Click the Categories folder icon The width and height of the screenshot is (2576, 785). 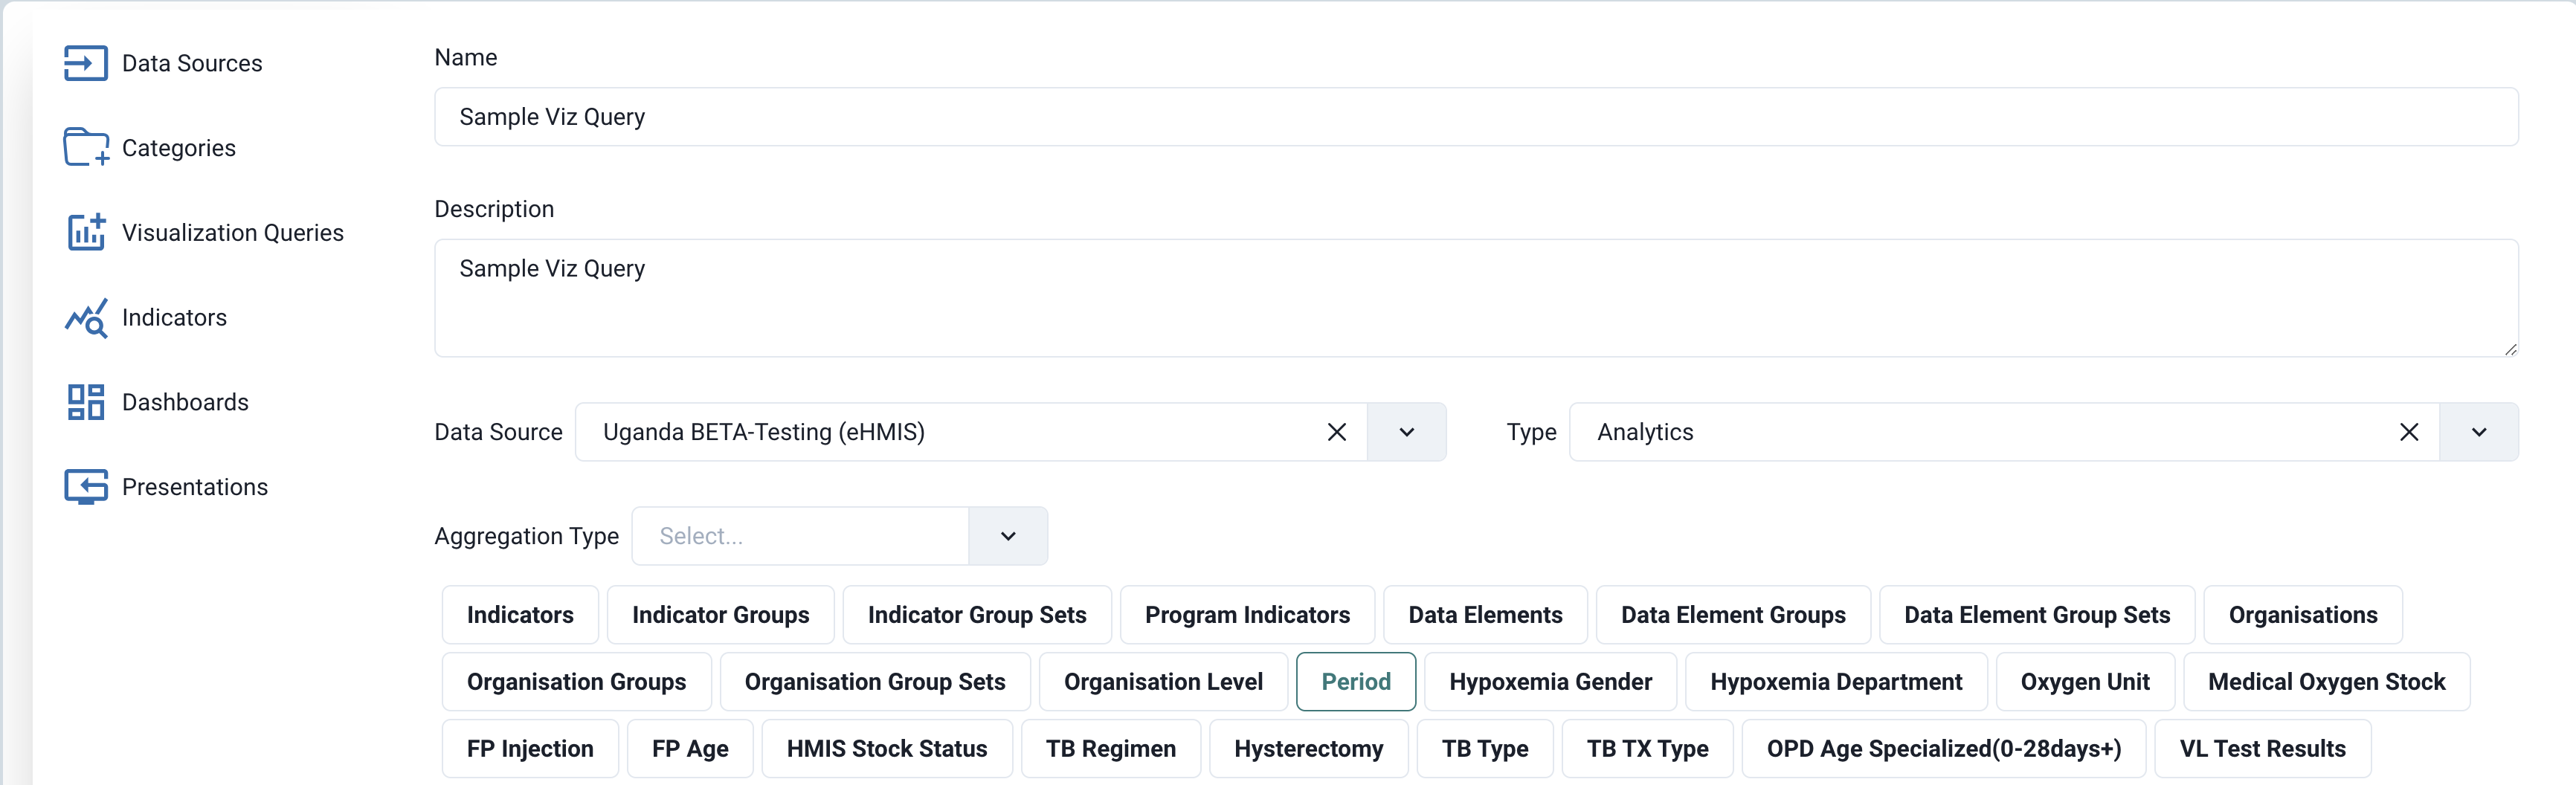click(x=86, y=147)
